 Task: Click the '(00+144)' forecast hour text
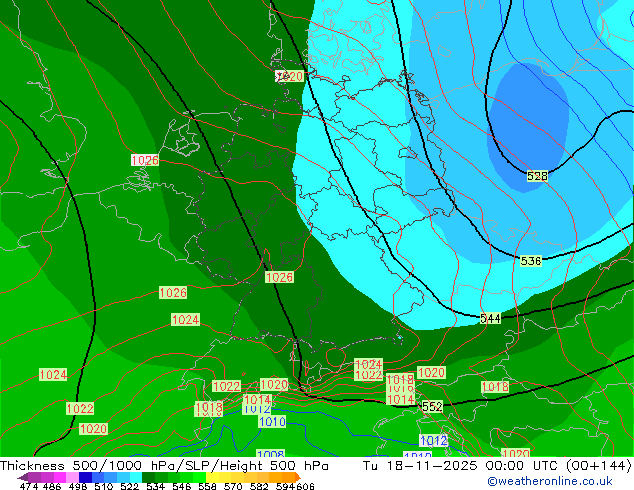coord(599,466)
